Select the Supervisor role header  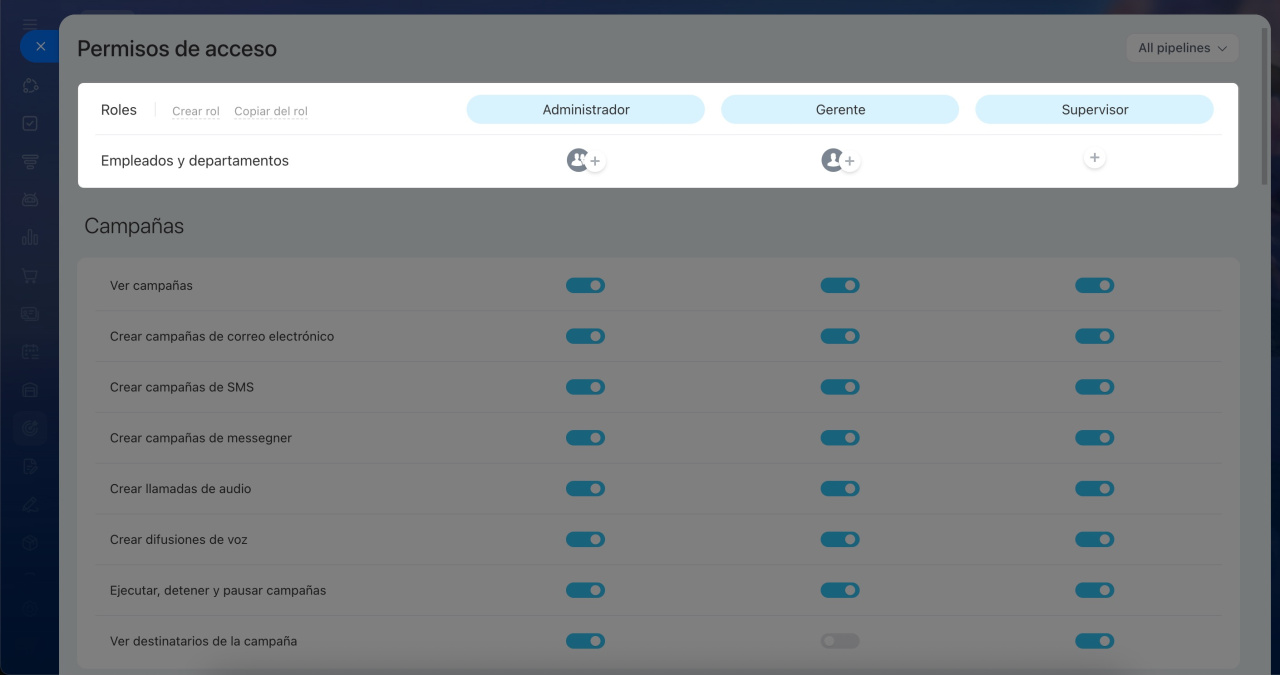point(1095,110)
